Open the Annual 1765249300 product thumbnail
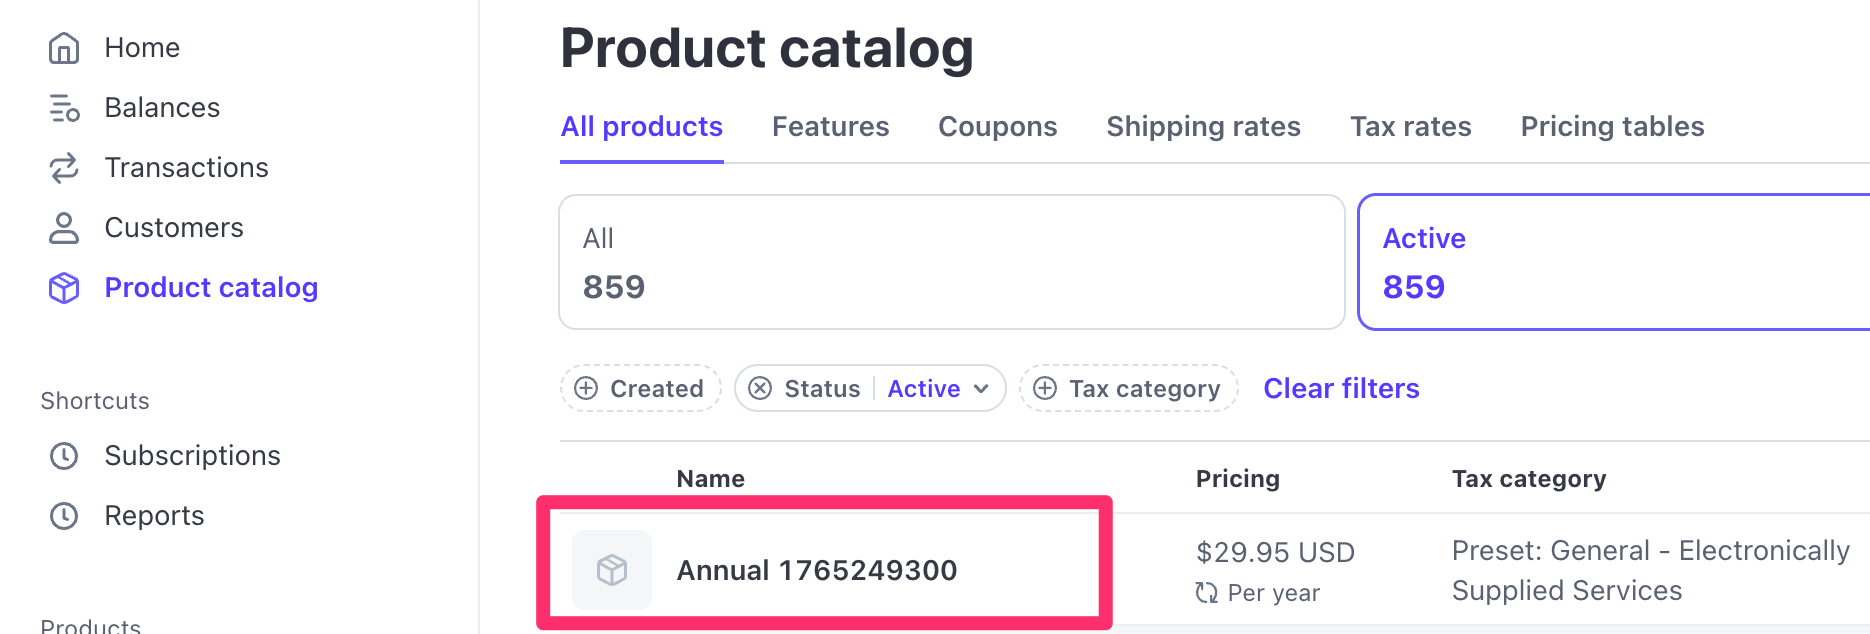The image size is (1870, 634). [x=612, y=570]
